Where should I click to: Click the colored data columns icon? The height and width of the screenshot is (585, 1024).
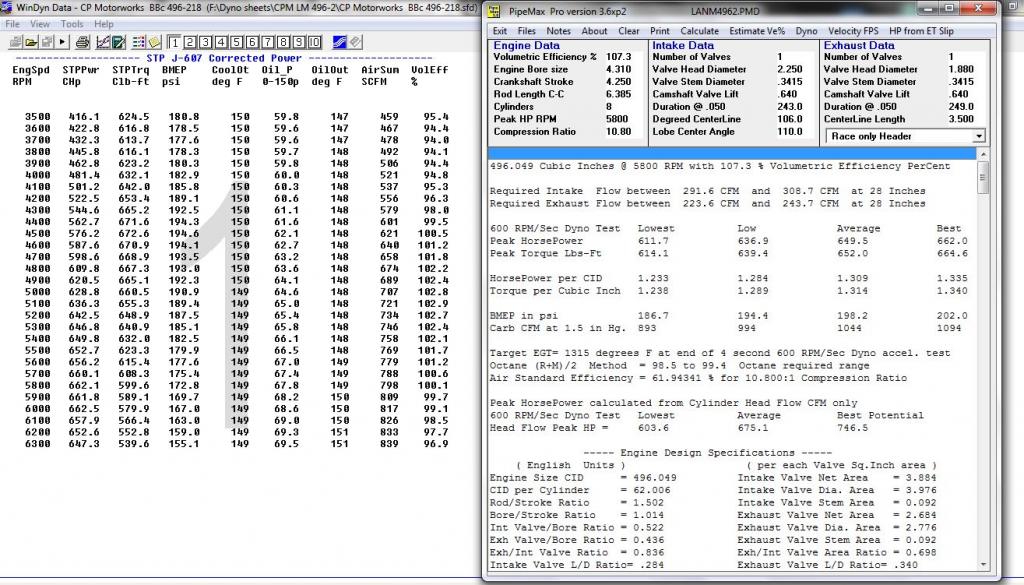pos(138,42)
